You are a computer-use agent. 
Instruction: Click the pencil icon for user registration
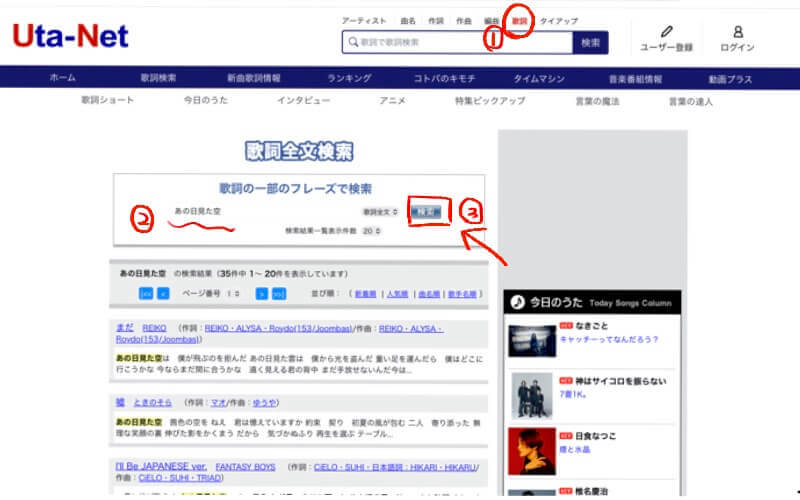[666, 32]
